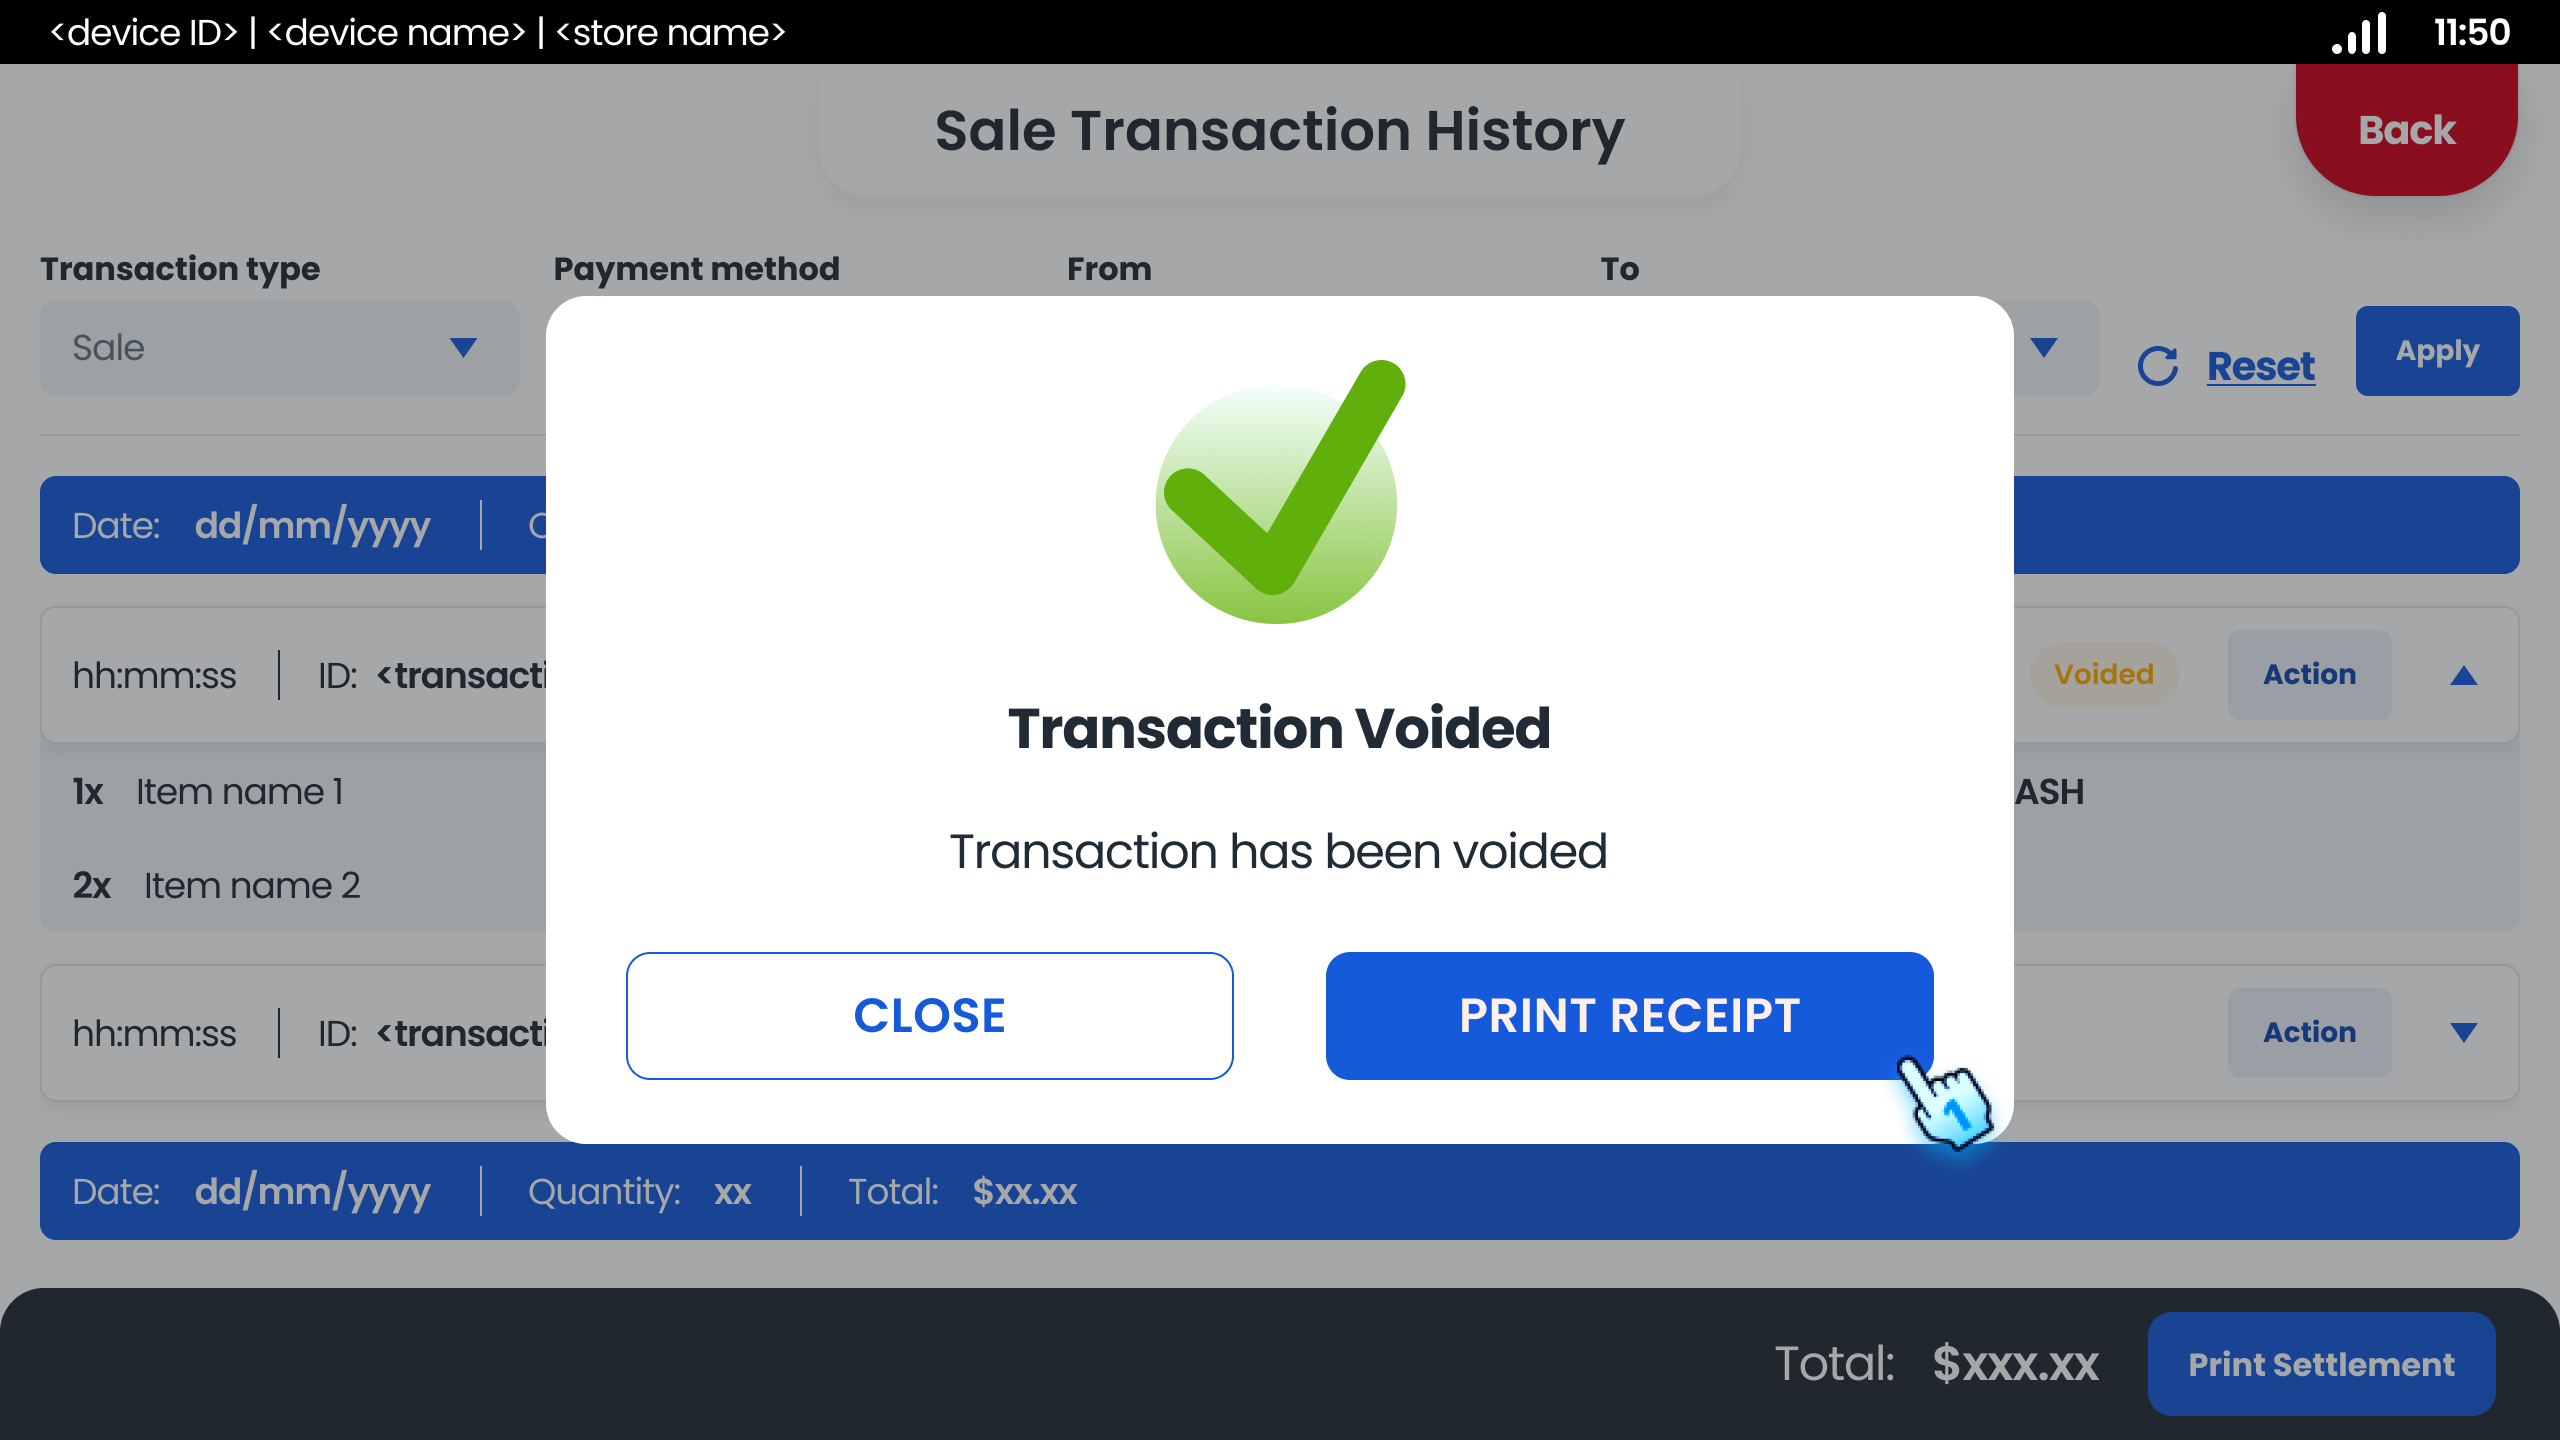This screenshot has height=1440, width=2560.
Task: Print the settlement report
Action: point(2321,1364)
